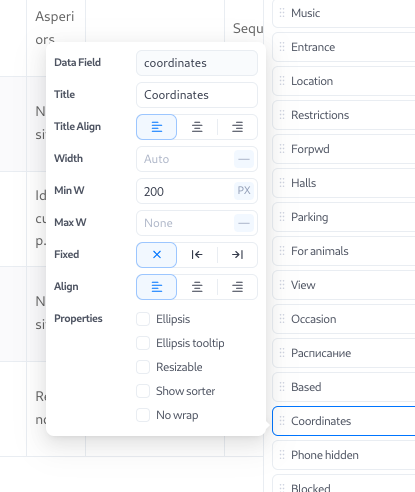Open the Max W unit selector
The width and height of the screenshot is (415, 492).
click(x=244, y=223)
